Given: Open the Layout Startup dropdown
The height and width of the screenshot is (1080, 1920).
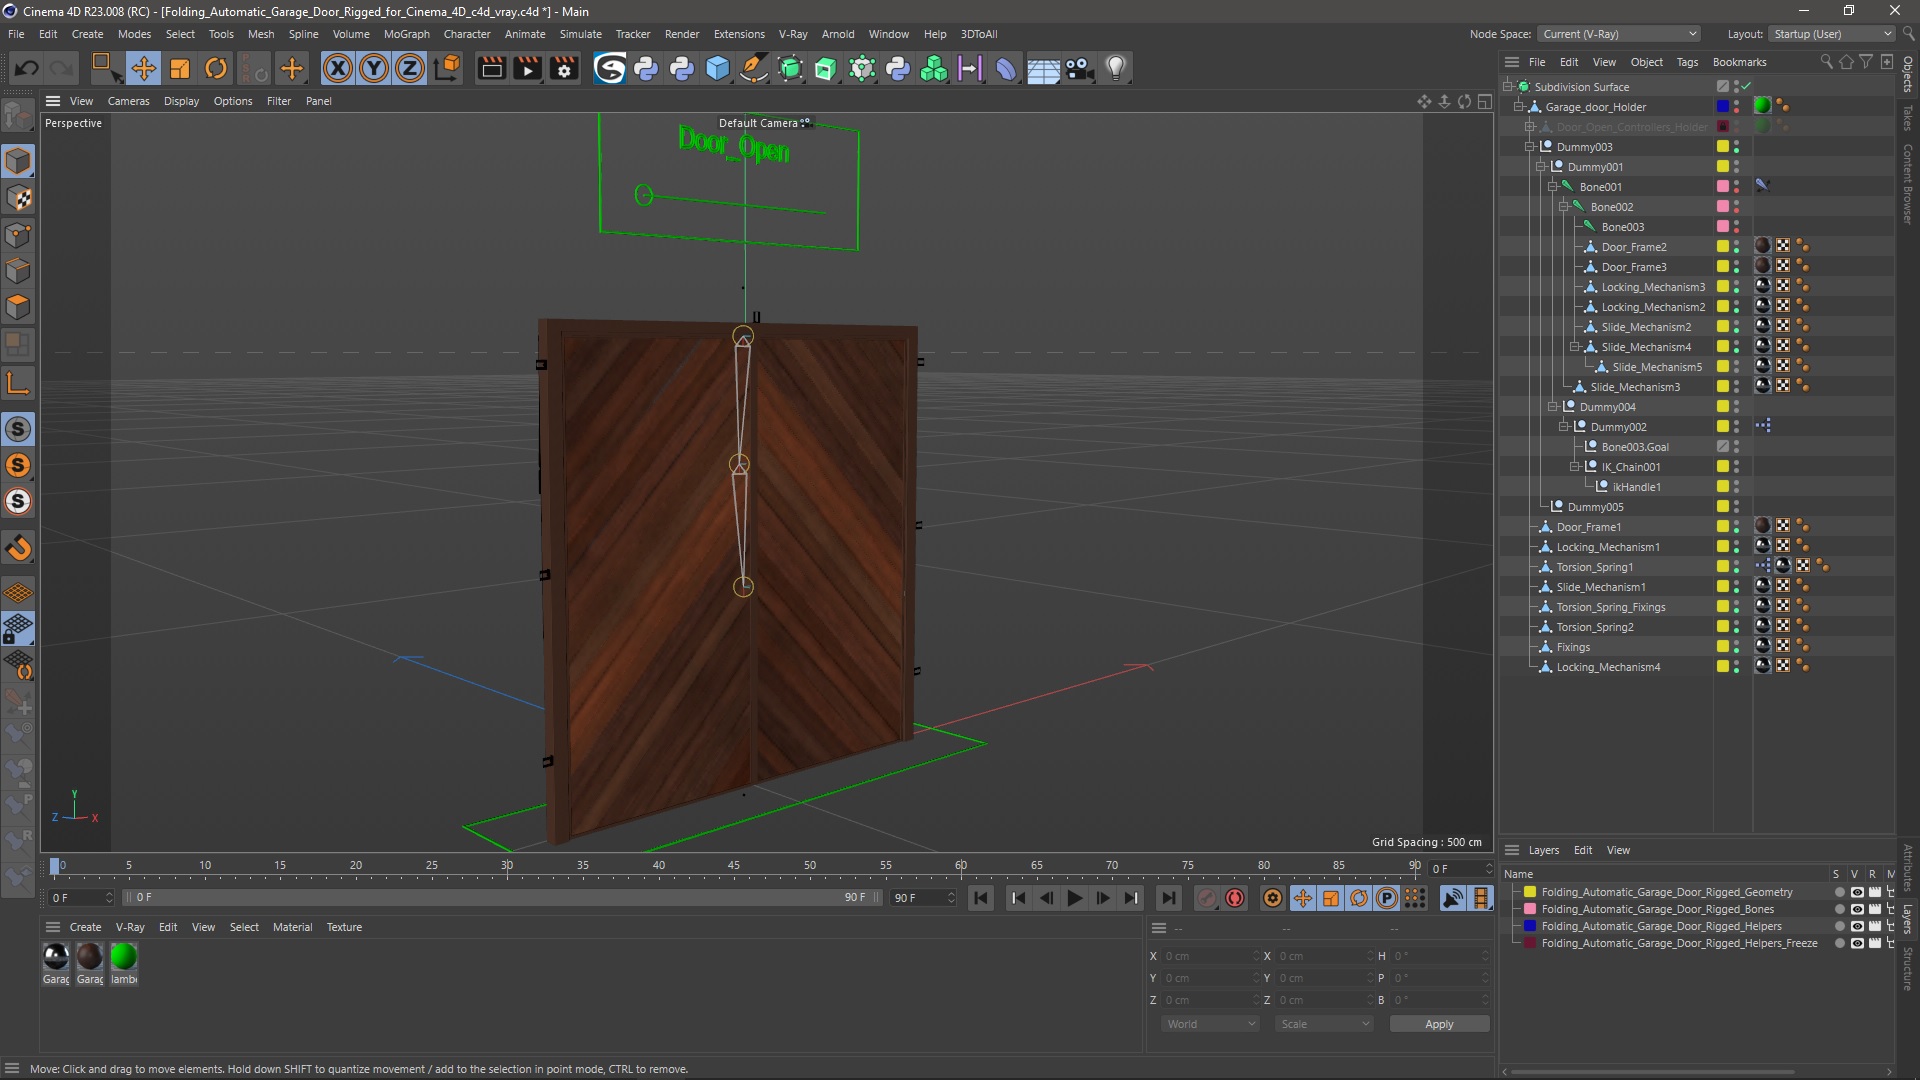Looking at the screenshot, I should click(1832, 34).
